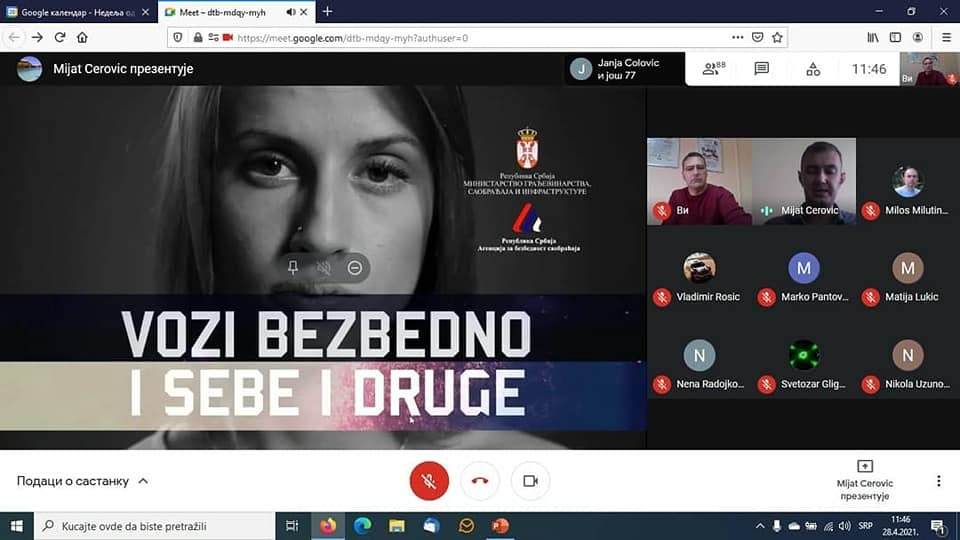Toggle microphone with red mute button
Image resolution: width=960 pixels, height=540 pixels.
(429, 481)
